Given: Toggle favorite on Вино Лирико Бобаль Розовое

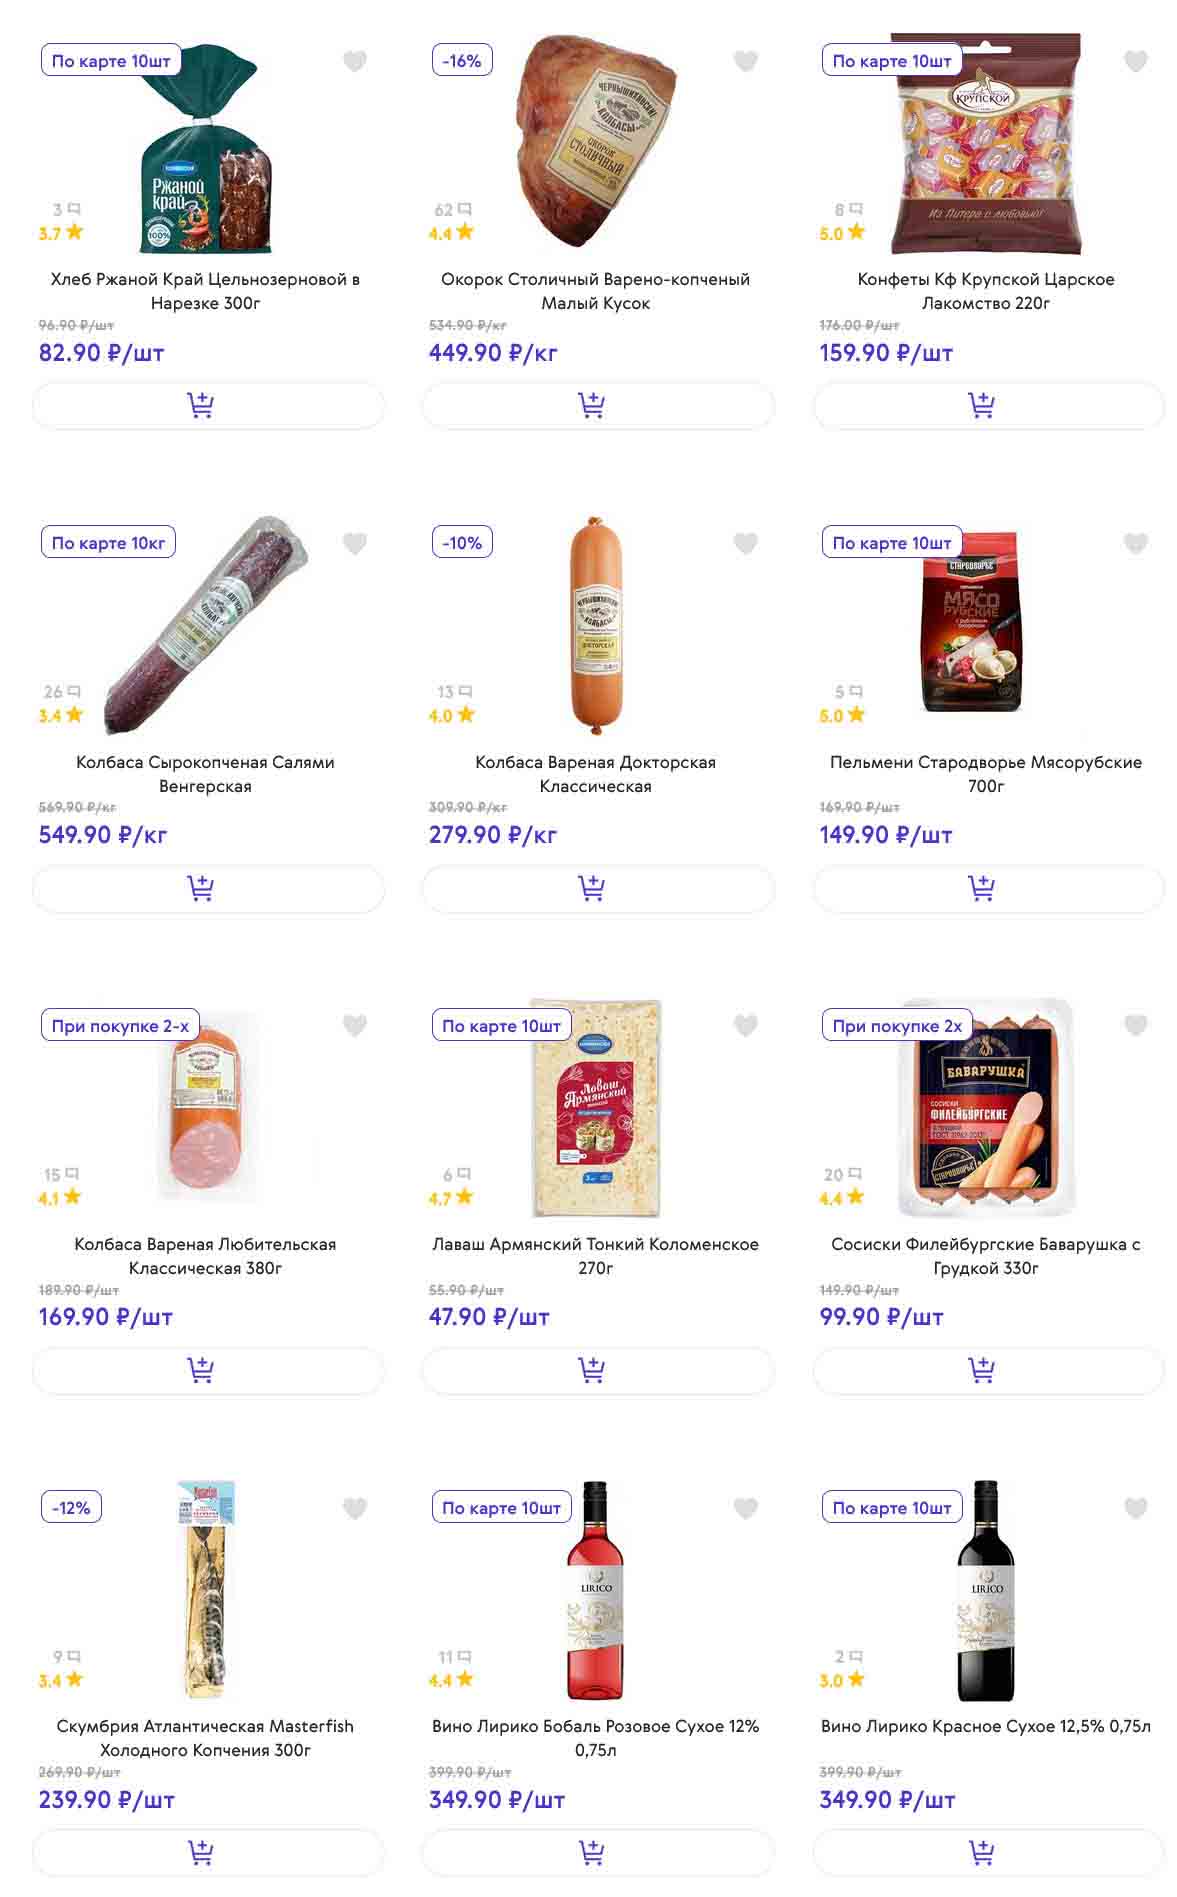Looking at the screenshot, I should tap(745, 1508).
